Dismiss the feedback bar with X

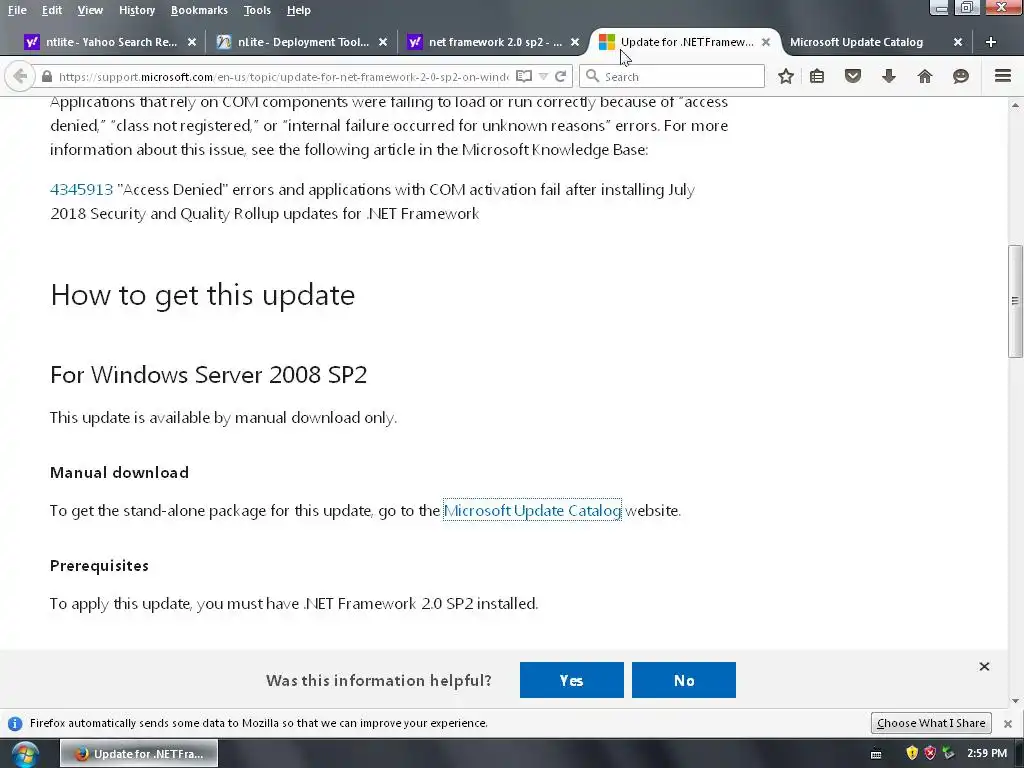(x=984, y=666)
